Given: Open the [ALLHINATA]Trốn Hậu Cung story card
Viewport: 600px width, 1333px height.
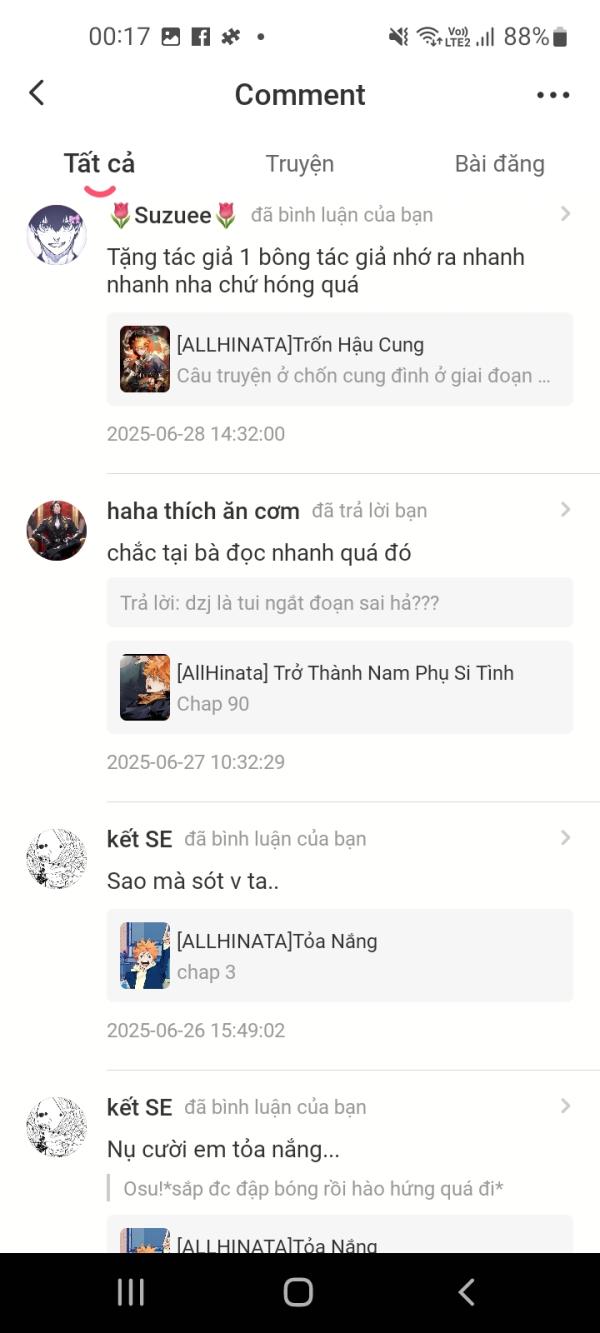Looking at the screenshot, I should (340, 359).
